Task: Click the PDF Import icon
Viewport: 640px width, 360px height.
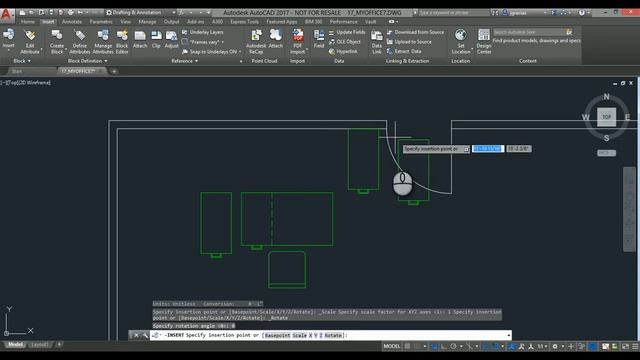Action: (x=298, y=35)
